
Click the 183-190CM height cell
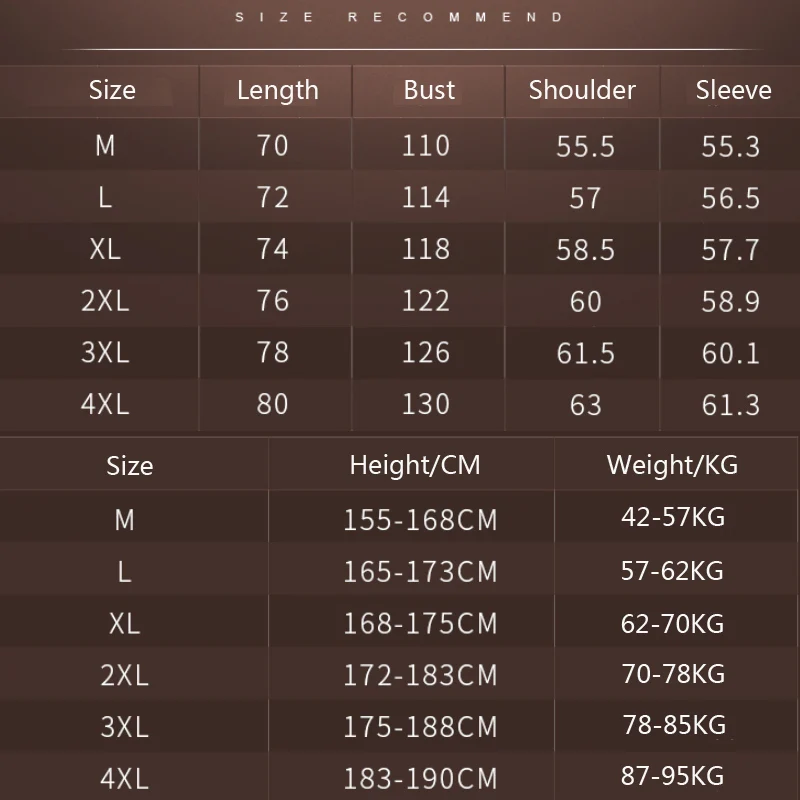(x=420, y=779)
